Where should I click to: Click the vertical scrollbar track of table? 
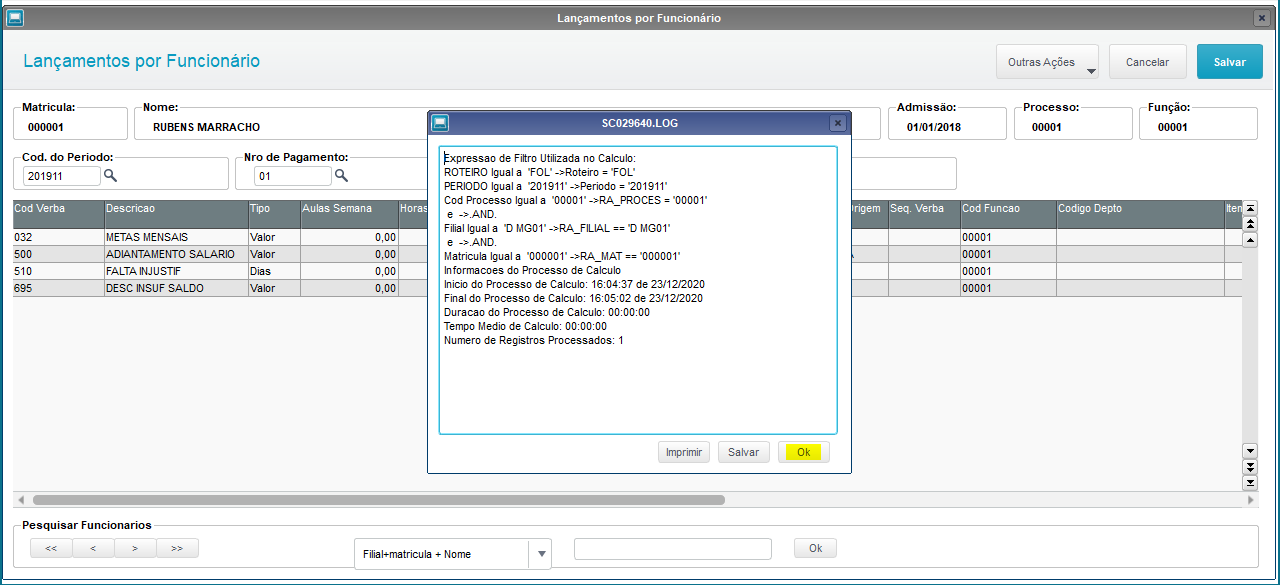(x=1249, y=345)
